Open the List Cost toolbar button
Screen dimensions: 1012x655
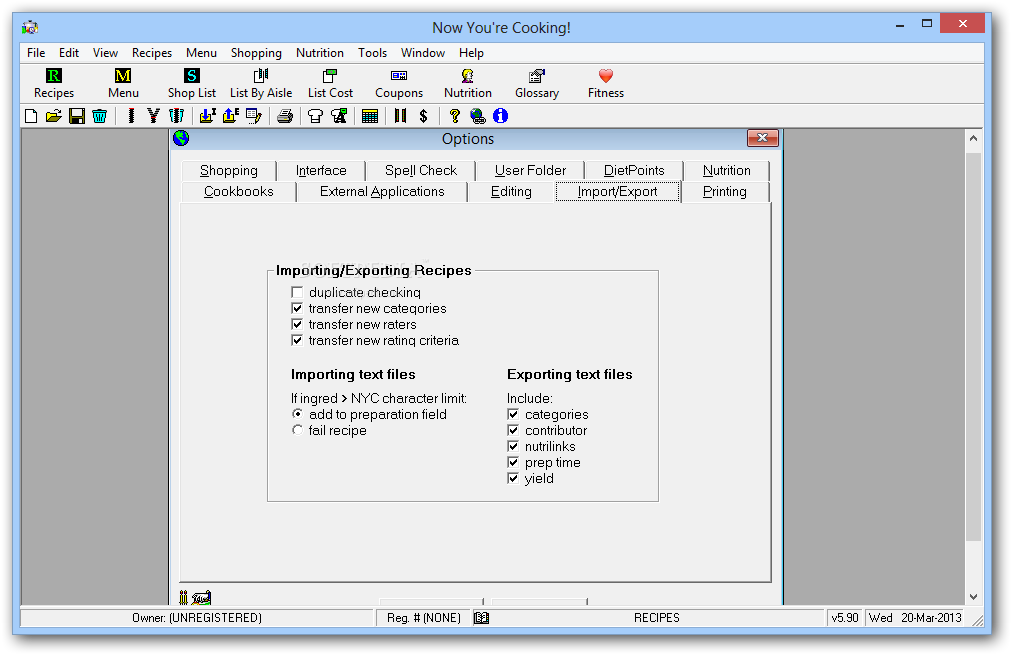click(x=330, y=84)
